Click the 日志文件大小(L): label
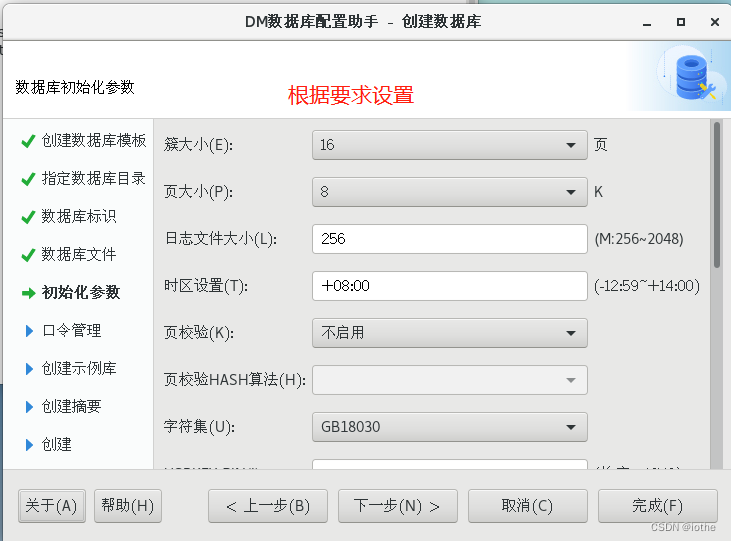731x541 pixels. pos(221,239)
